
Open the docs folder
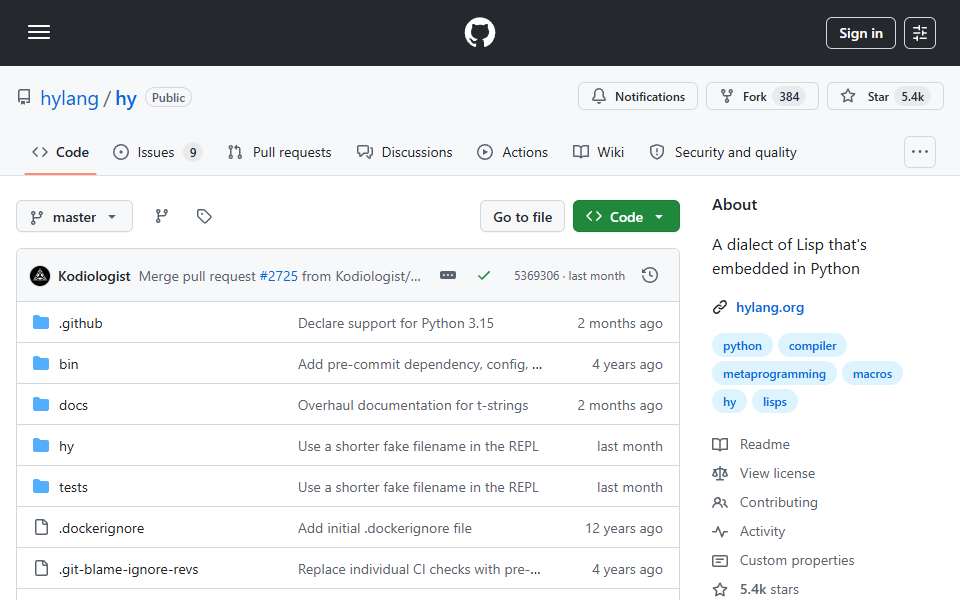[73, 405]
